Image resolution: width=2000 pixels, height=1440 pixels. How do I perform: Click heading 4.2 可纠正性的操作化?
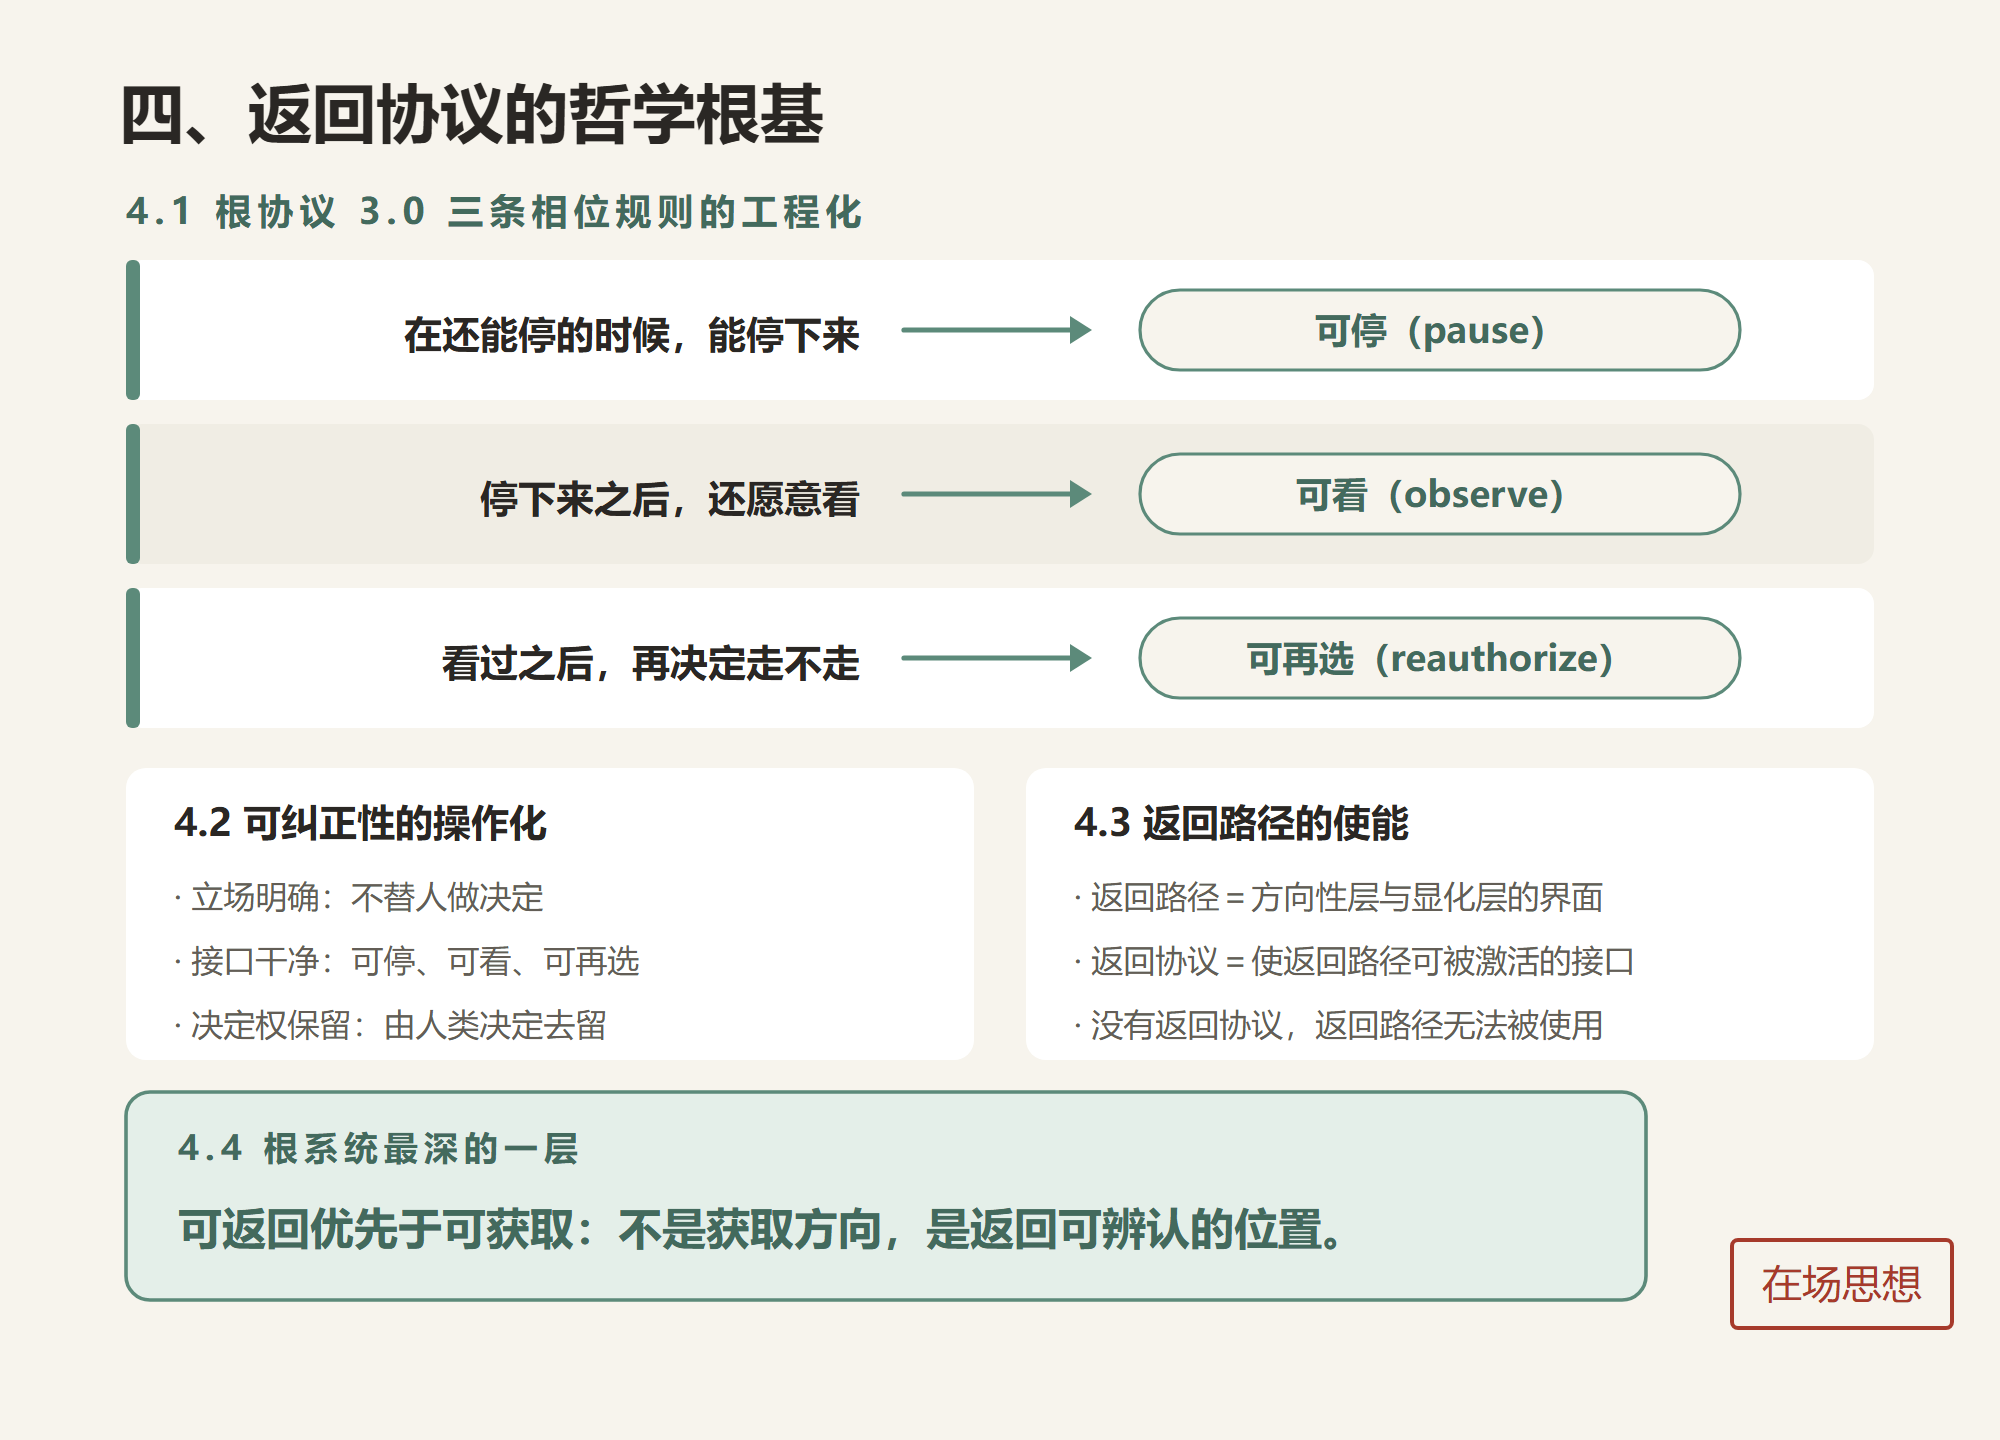coord(360,823)
